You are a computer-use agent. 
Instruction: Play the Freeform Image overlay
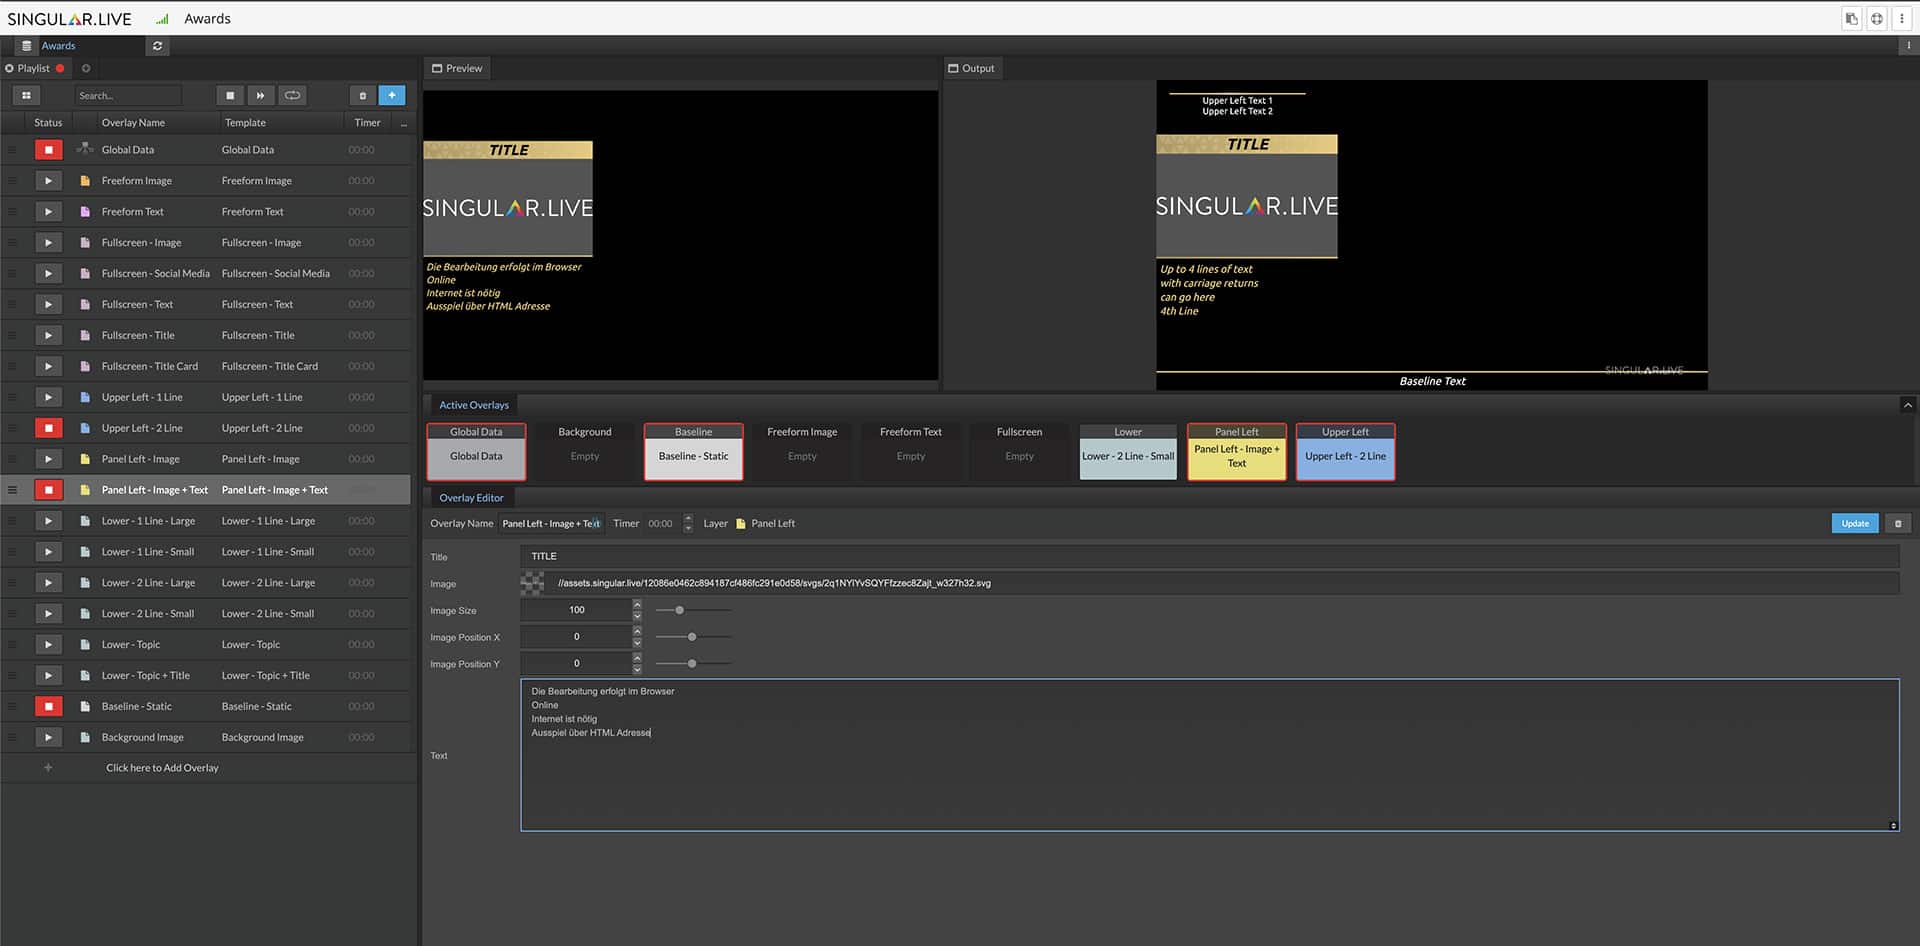tap(48, 181)
